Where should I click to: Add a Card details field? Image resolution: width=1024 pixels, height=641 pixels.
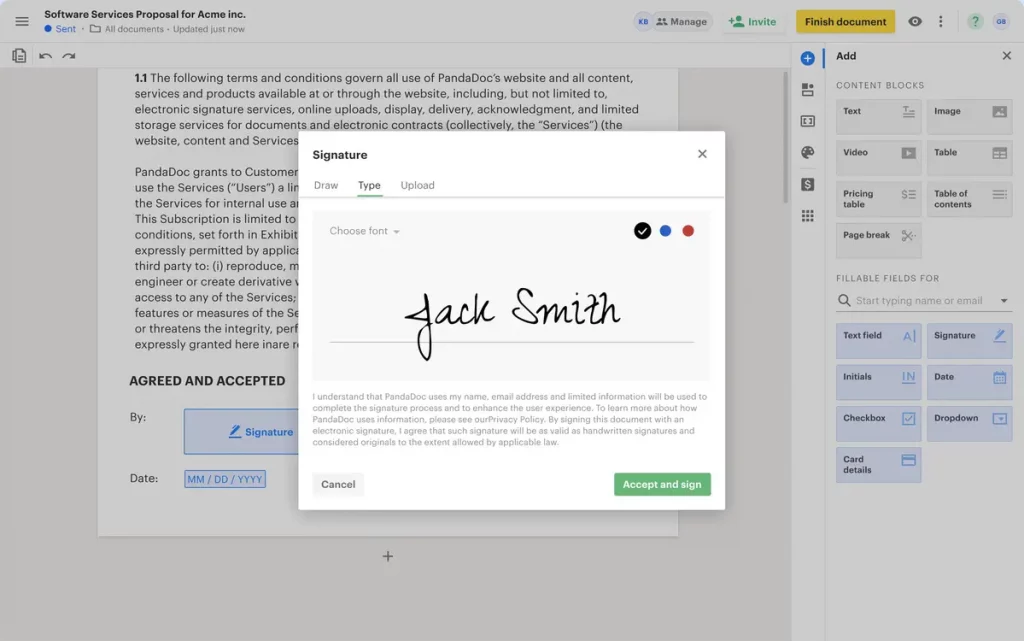(x=878, y=465)
